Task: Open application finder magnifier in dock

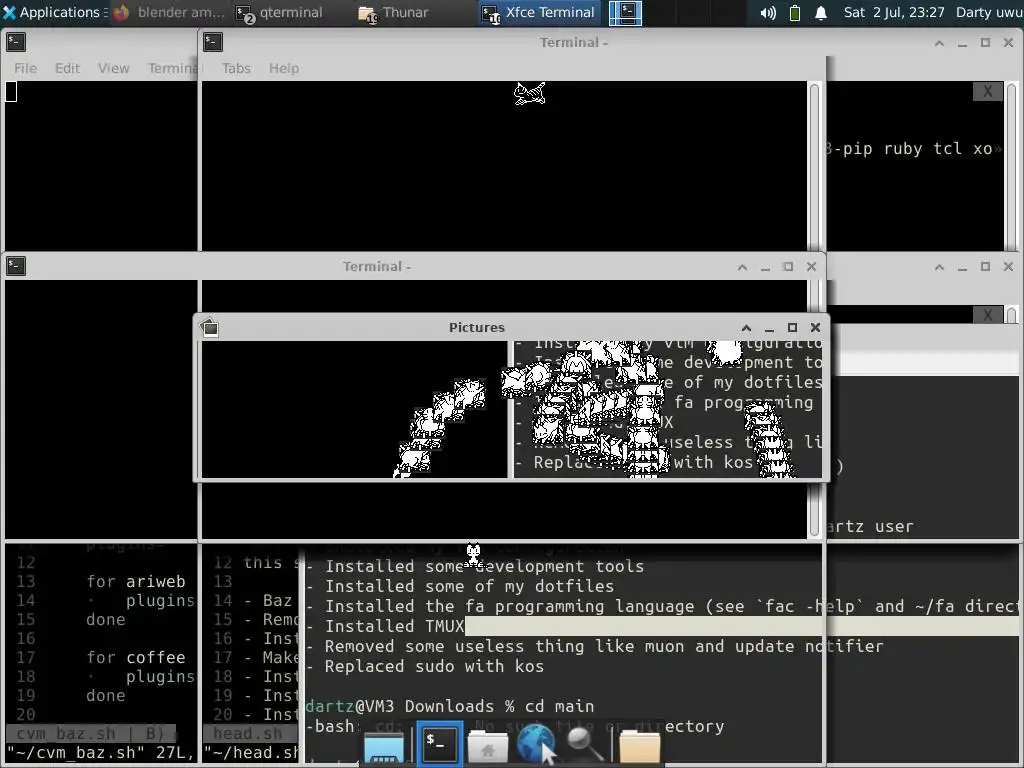Action: 584,745
